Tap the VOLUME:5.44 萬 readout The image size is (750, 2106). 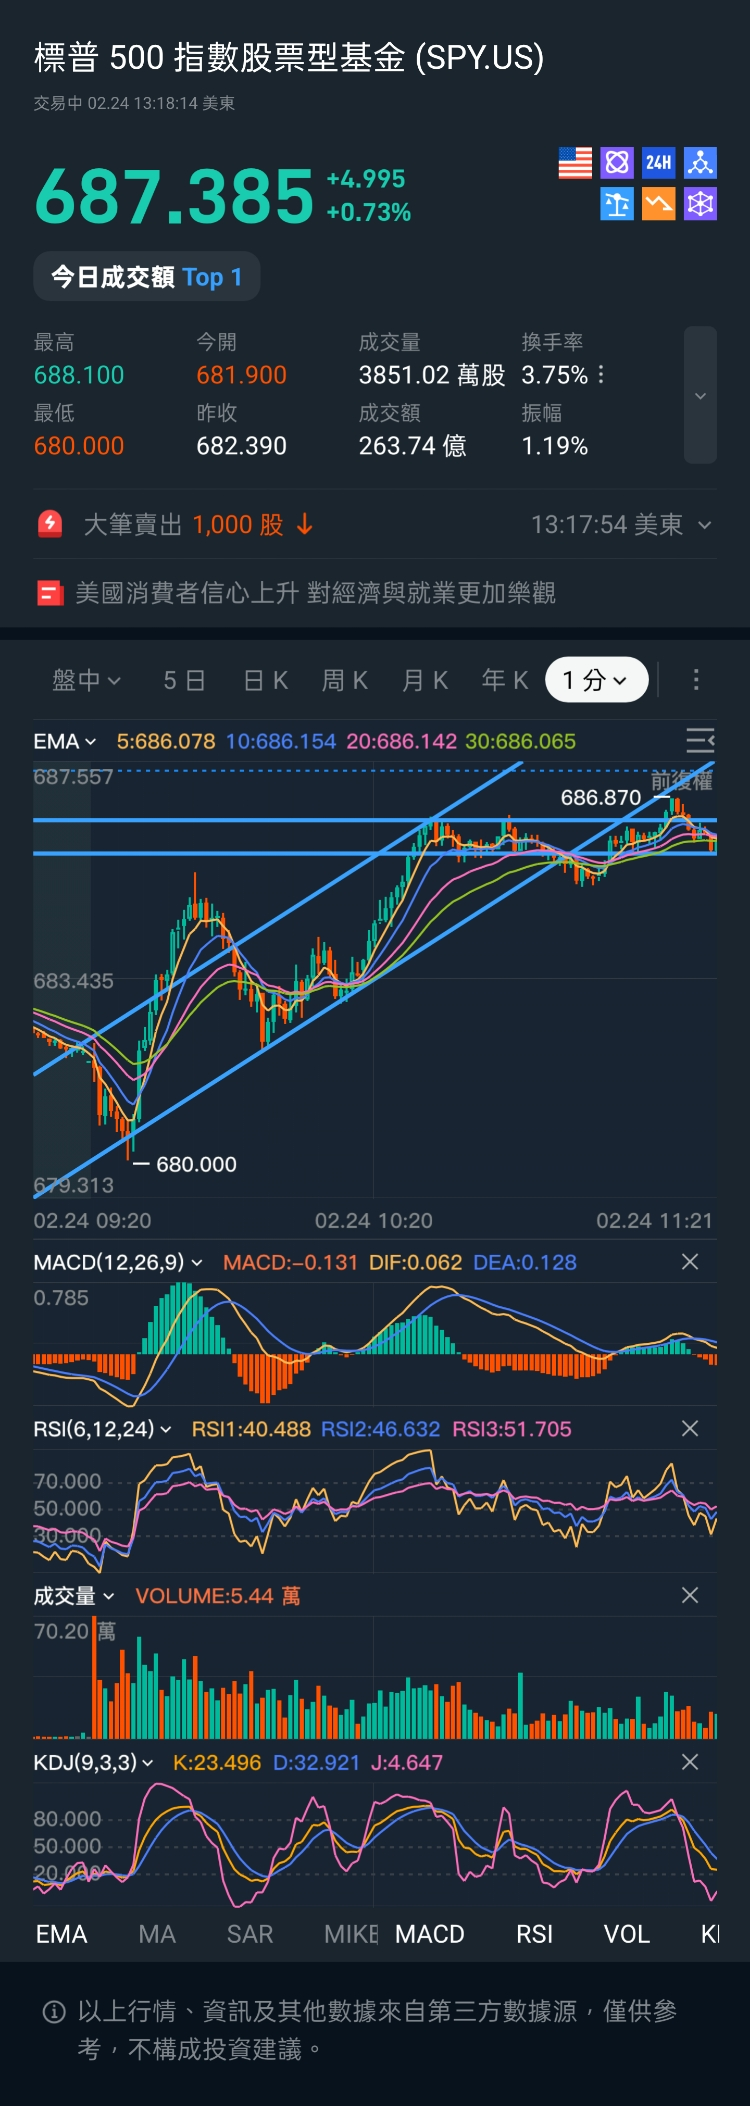point(218,1596)
